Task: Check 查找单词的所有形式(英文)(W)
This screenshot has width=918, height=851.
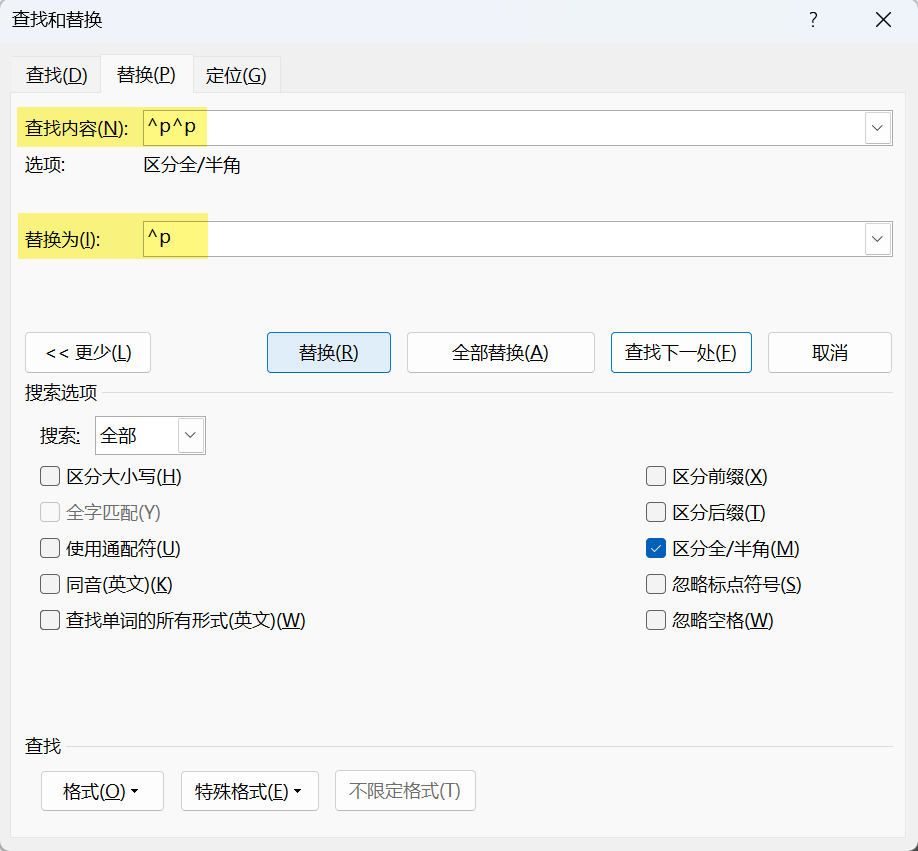Action: click(x=50, y=620)
